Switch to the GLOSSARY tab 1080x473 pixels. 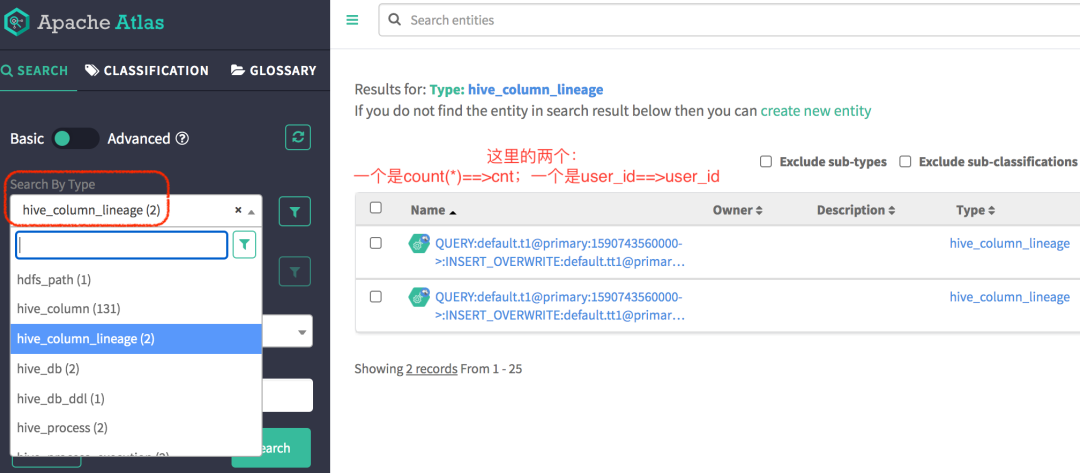pos(273,70)
